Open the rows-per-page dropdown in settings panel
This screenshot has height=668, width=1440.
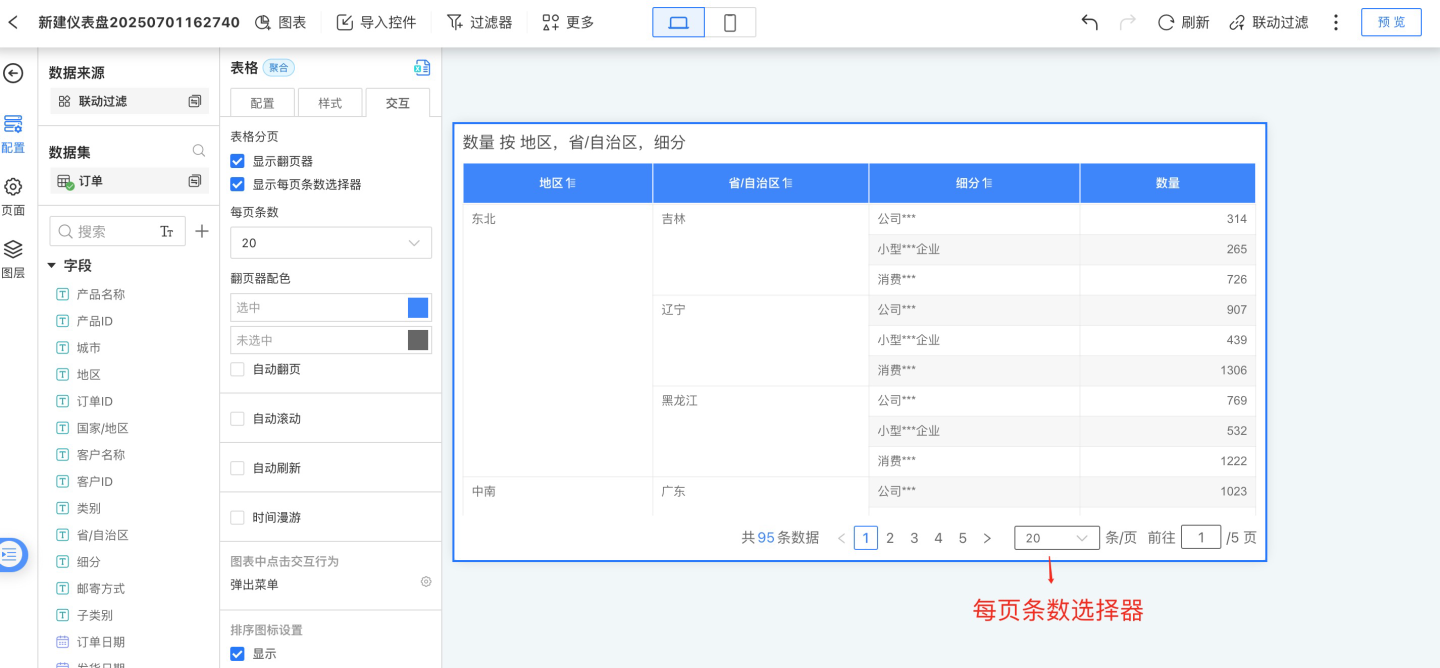[330, 243]
